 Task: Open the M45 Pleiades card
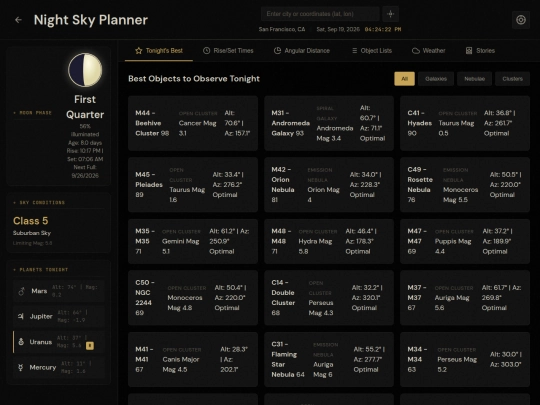[193, 185]
